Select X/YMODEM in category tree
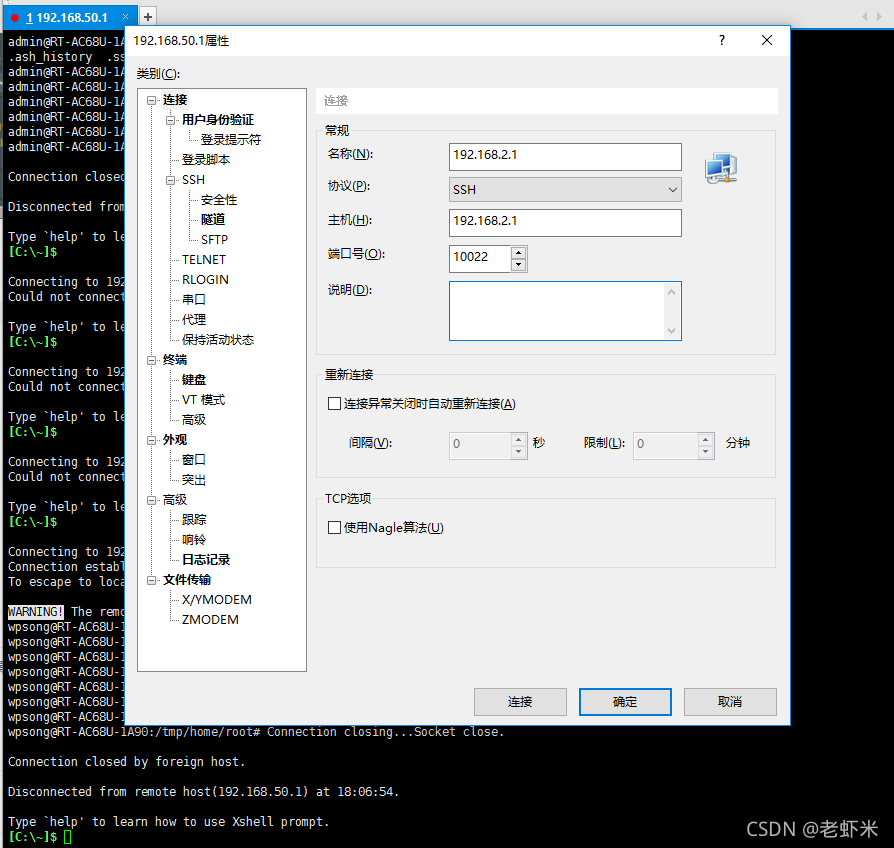Image resolution: width=894 pixels, height=848 pixels. (x=217, y=600)
